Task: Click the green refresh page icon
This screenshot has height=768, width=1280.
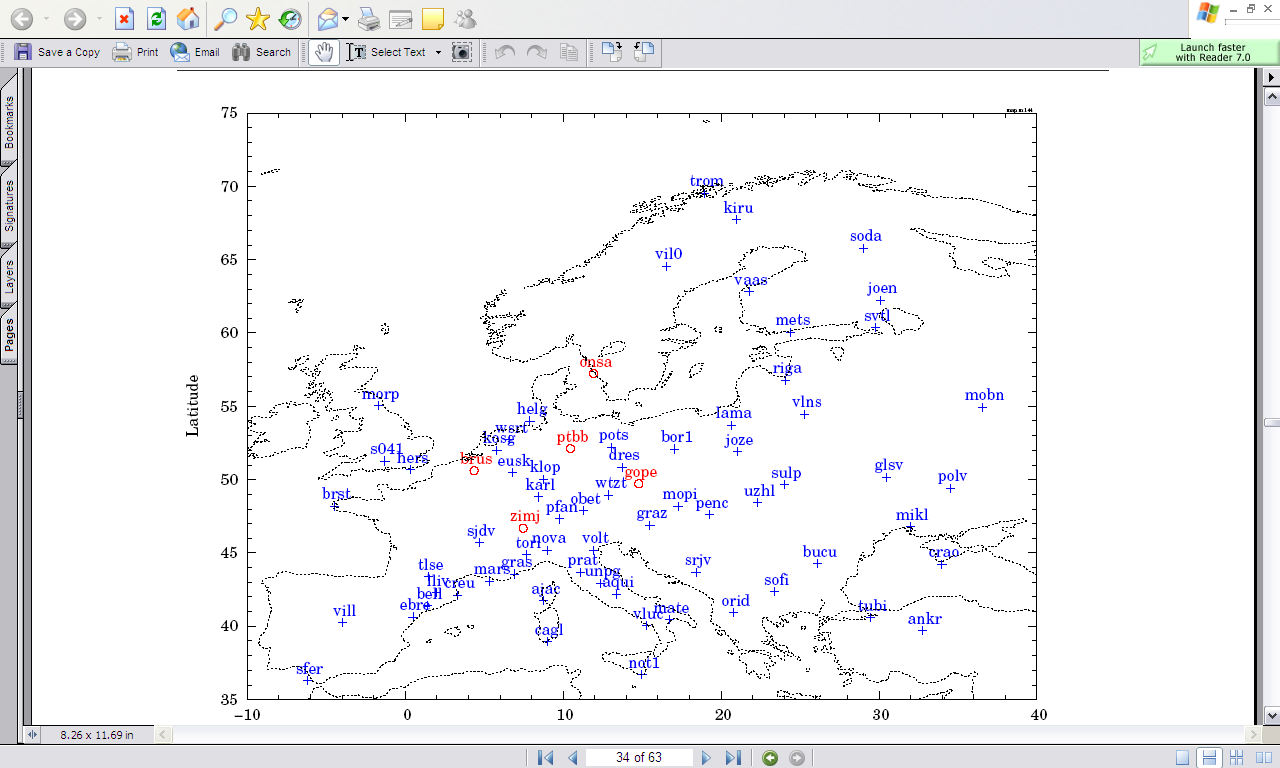Action: pyautogui.click(x=156, y=18)
